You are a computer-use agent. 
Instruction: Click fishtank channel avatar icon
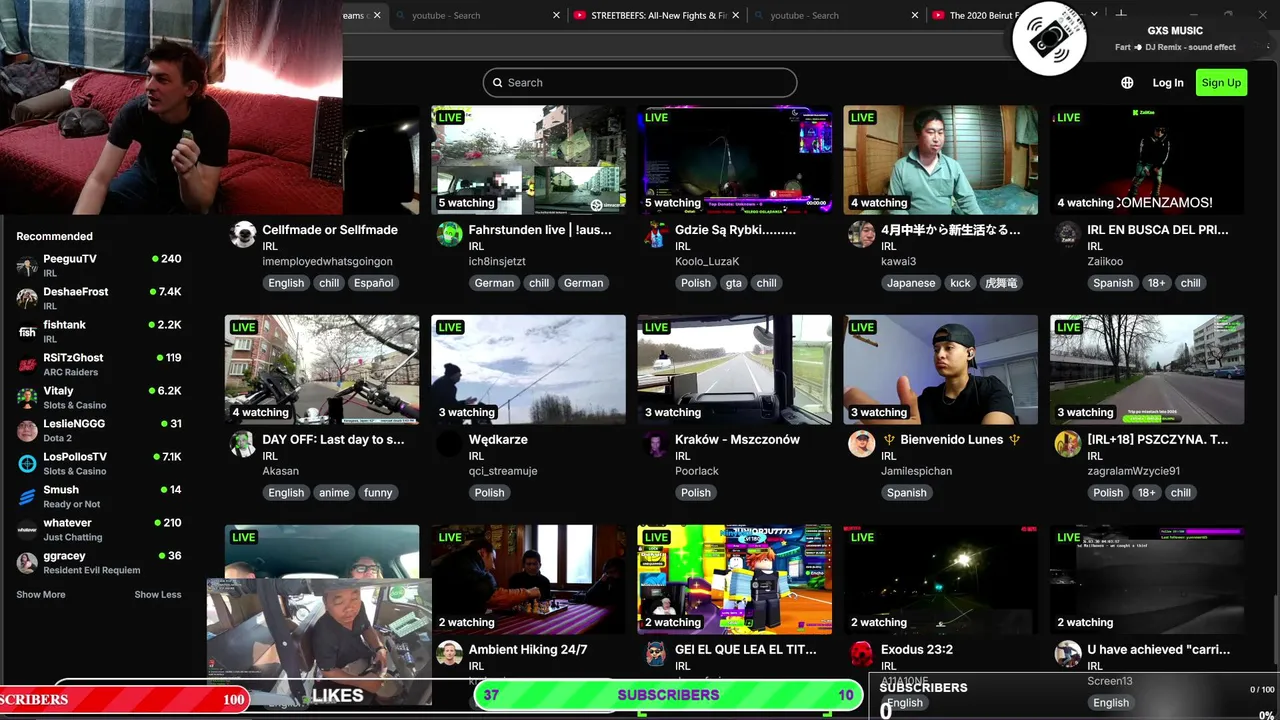click(27, 332)
